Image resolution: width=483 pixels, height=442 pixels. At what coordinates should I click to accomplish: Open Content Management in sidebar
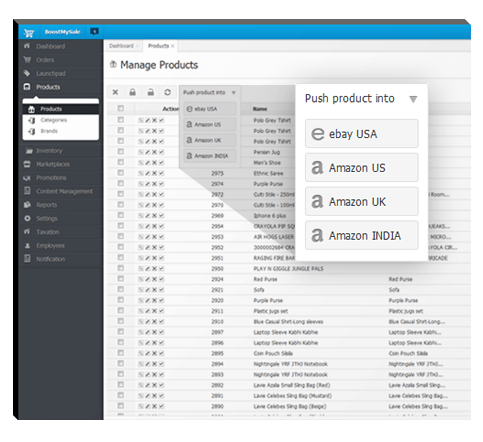65,191
